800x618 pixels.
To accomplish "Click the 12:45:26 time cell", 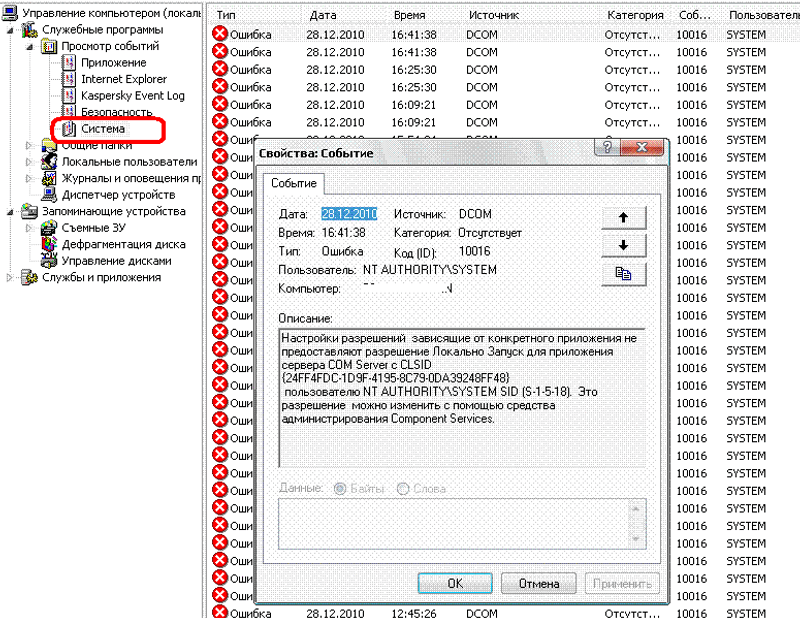I will 414,612.
